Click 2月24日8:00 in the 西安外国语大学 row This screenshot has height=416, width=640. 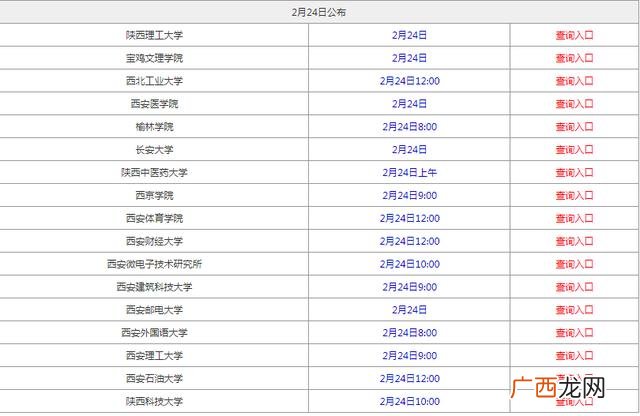click(x=410, y=332)
